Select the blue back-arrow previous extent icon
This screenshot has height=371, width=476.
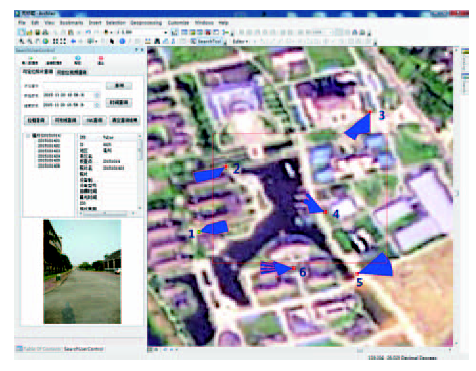(x=73, y=41)
